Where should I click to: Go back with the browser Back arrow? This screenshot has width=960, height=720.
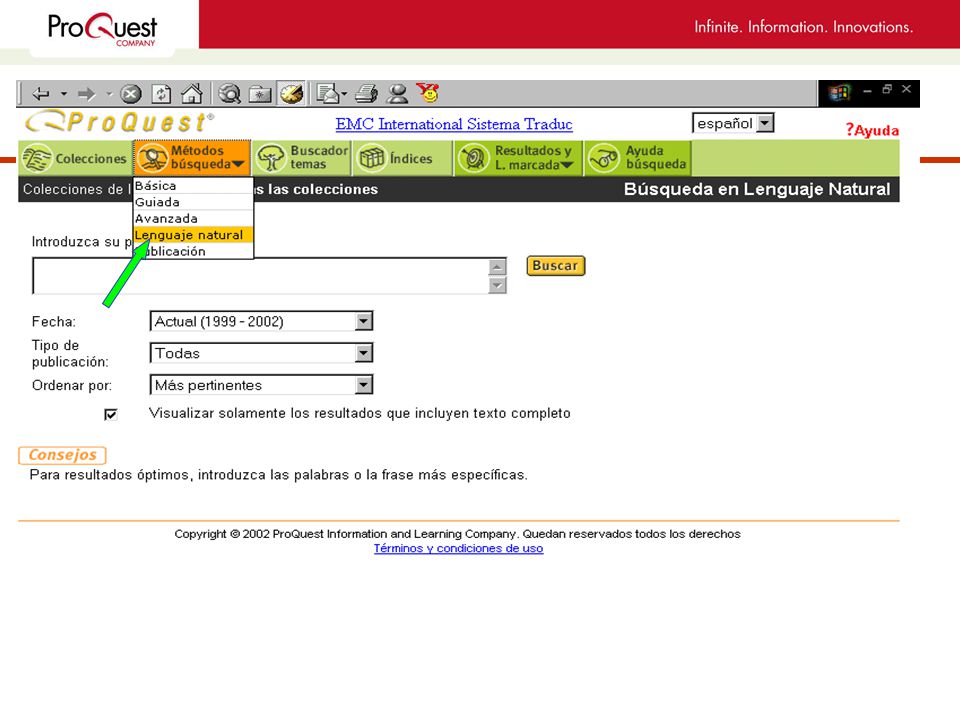click(41, 94)
